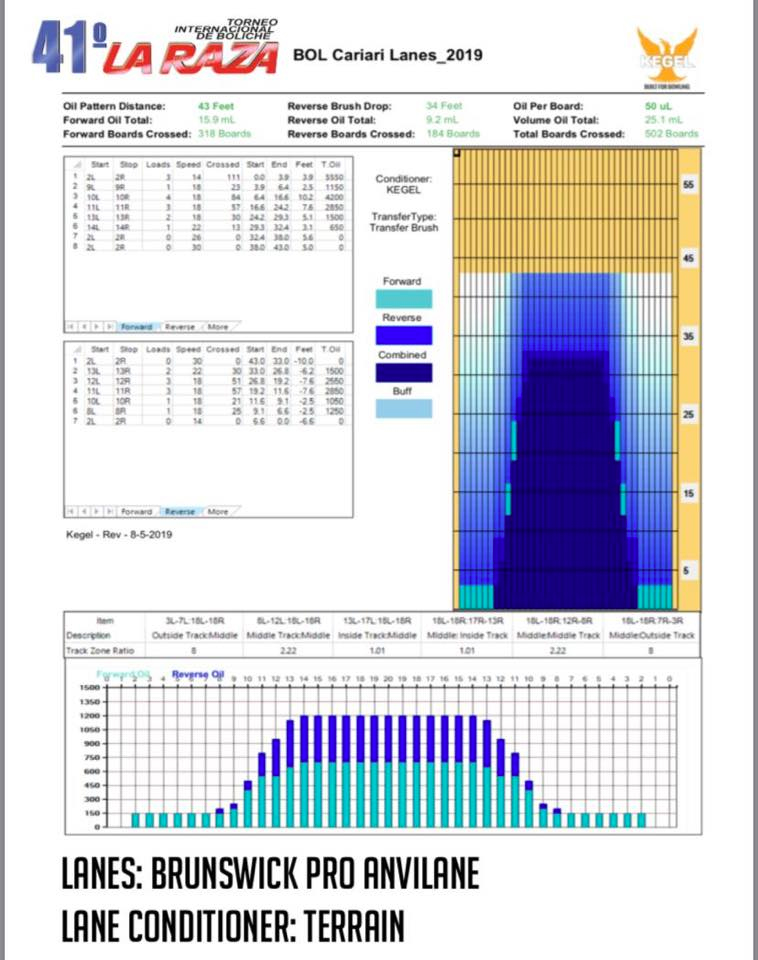758x960 pixels.
Task: Click select-all corner of the lower table
Action: (x=77, y=349)
